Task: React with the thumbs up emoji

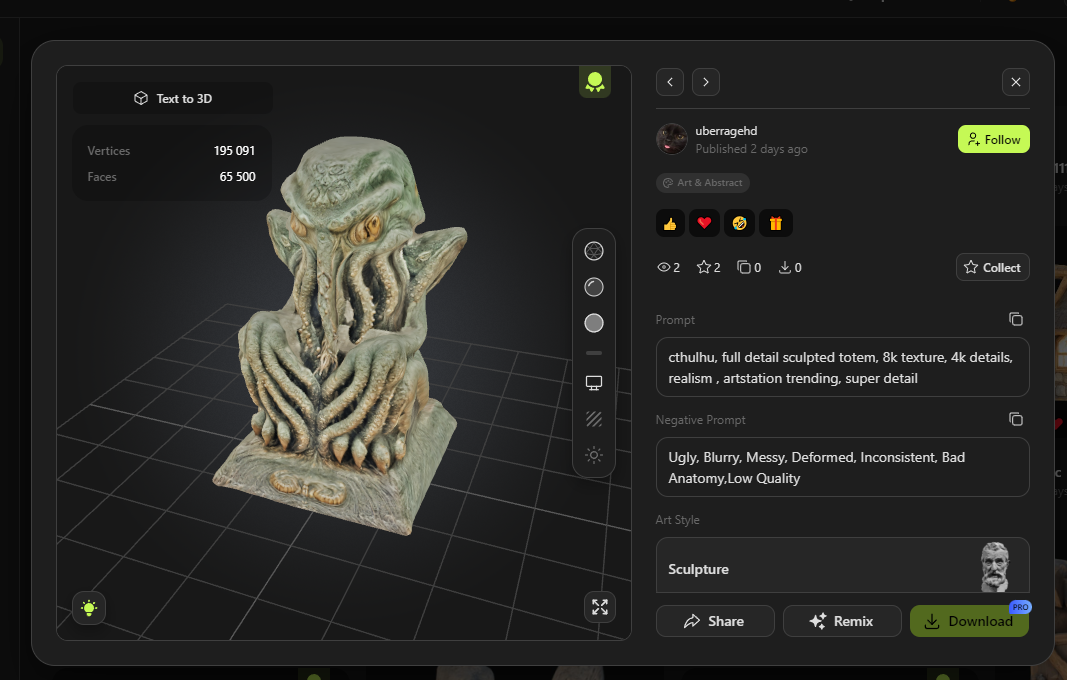Action: tap(670, 223)
